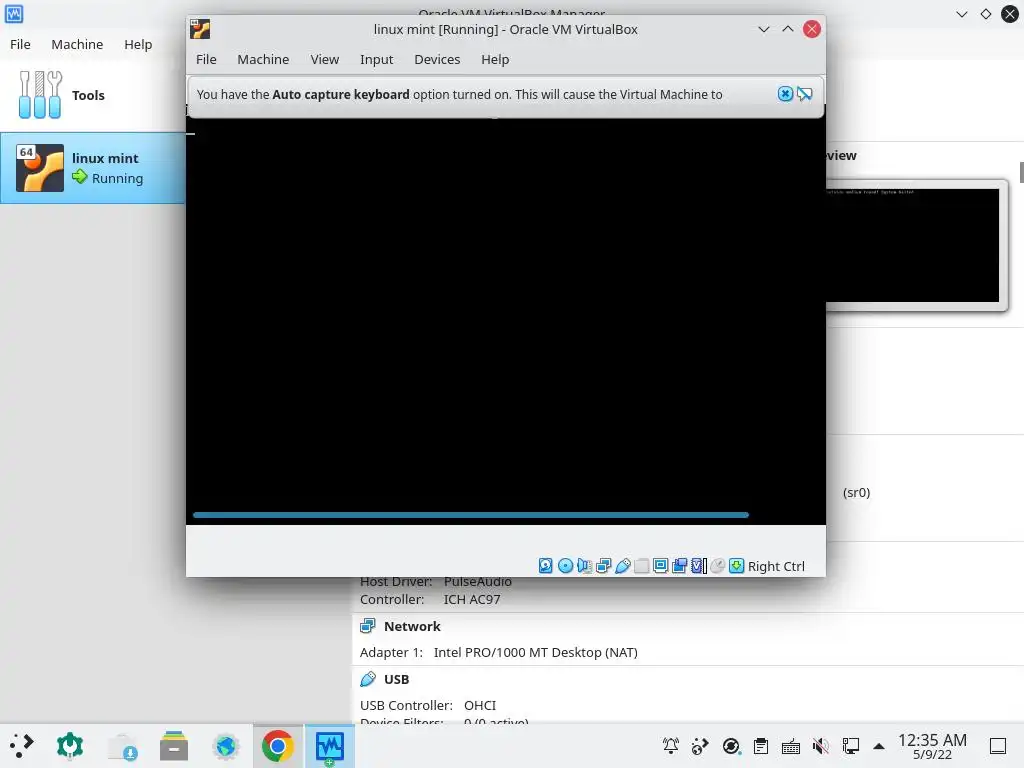Viewport: 1024px width, 768px height.
Task: Dismiss the Auto capture keyboard notification
Action: (785, 94)
